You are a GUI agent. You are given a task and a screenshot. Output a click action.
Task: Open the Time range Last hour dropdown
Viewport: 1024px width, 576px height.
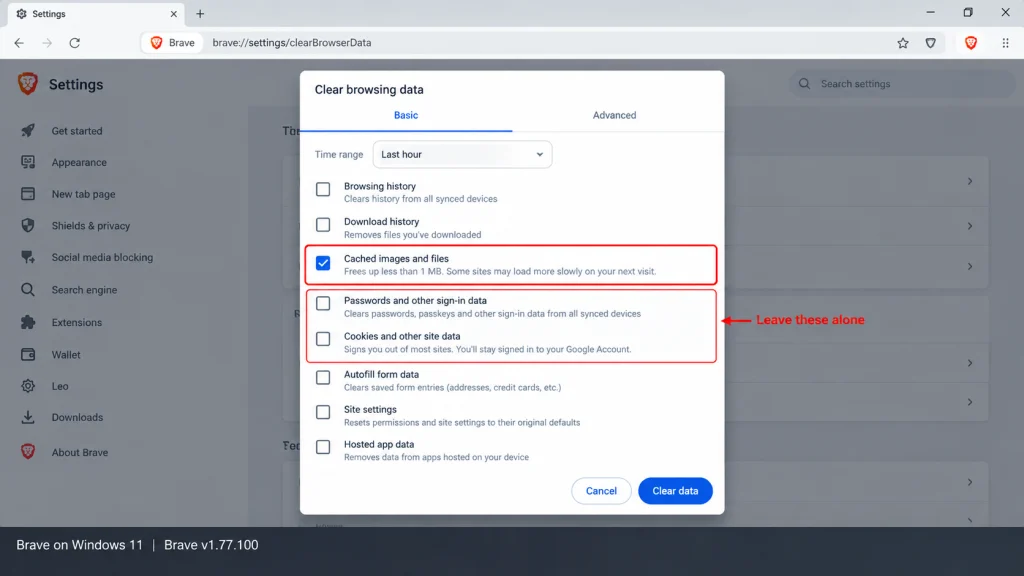[x=462, y=155]
